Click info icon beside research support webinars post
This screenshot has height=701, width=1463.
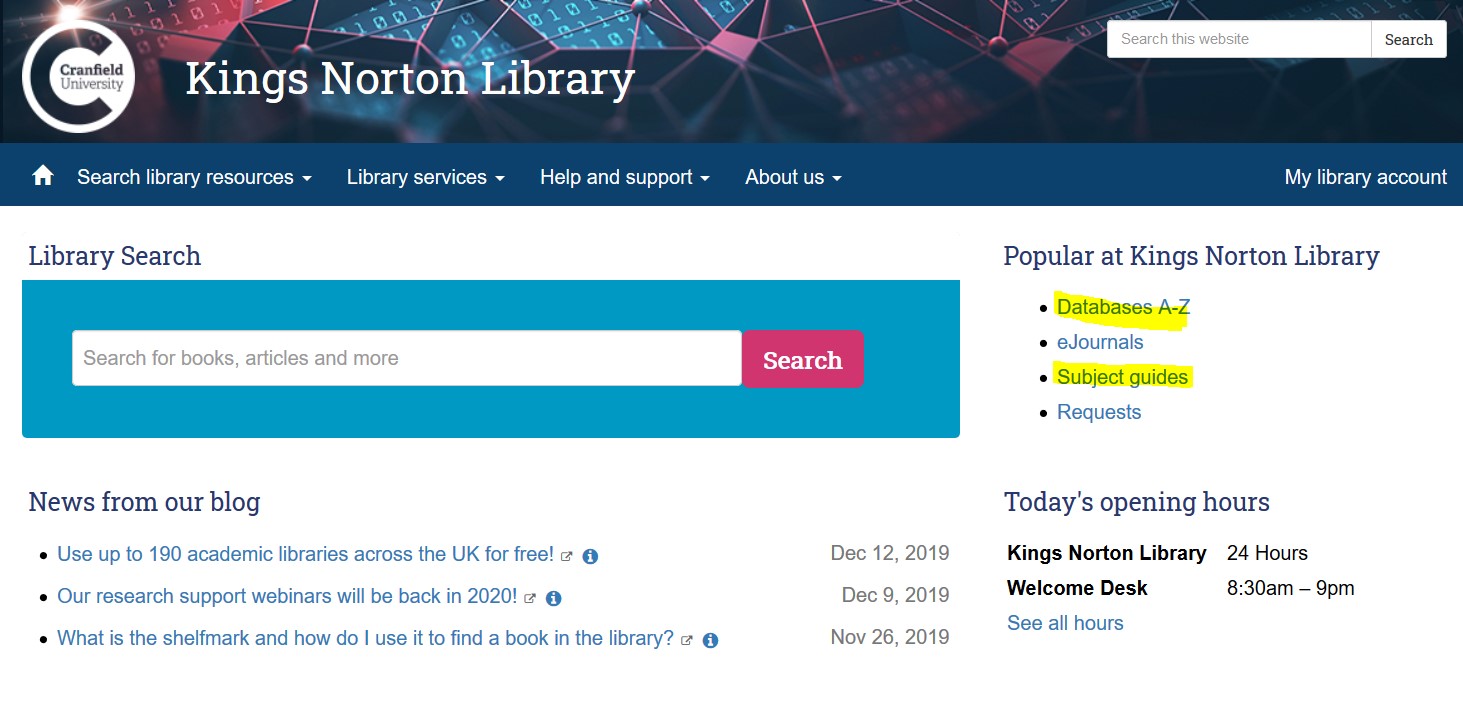(553, 598)
